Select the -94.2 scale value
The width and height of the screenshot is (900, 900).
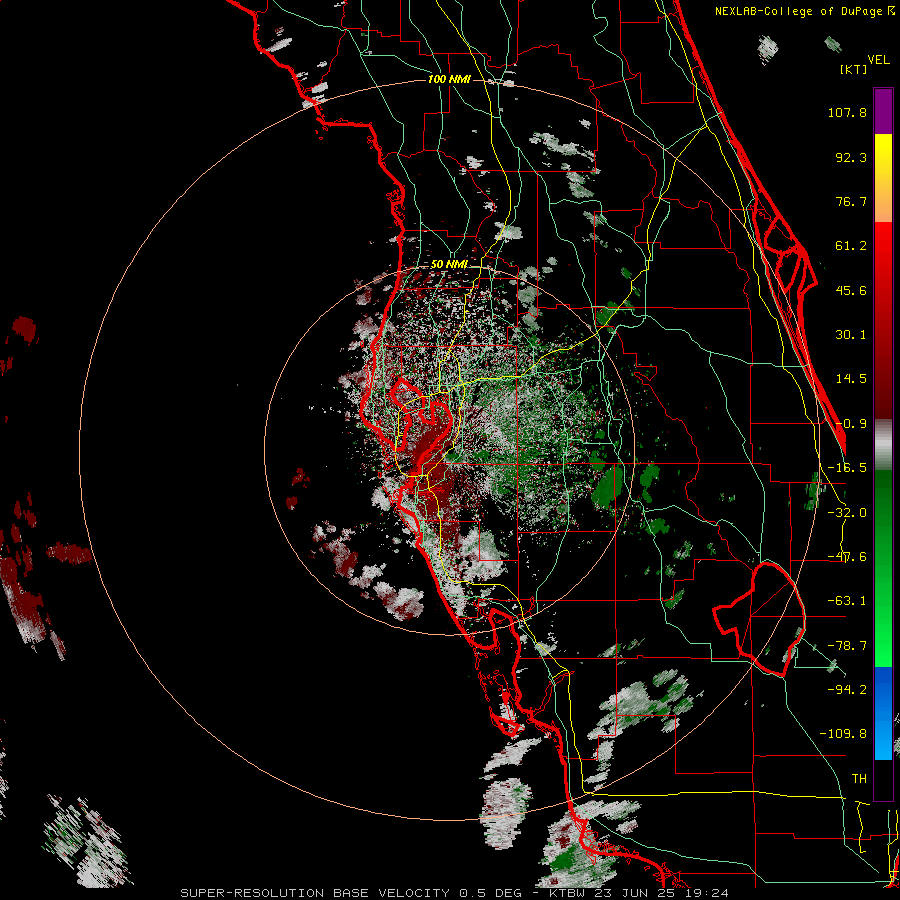[x=847, y=690]
